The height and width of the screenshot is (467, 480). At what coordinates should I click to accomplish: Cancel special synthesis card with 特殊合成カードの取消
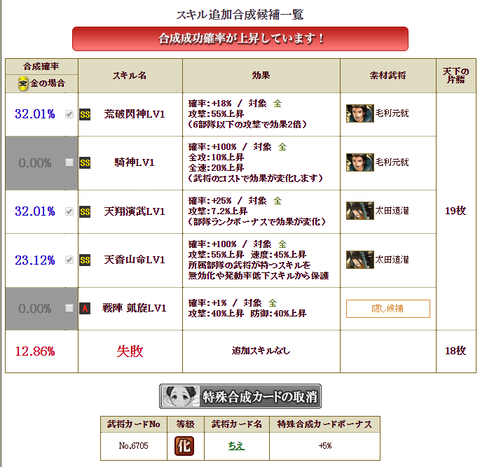tap(240, 396)
